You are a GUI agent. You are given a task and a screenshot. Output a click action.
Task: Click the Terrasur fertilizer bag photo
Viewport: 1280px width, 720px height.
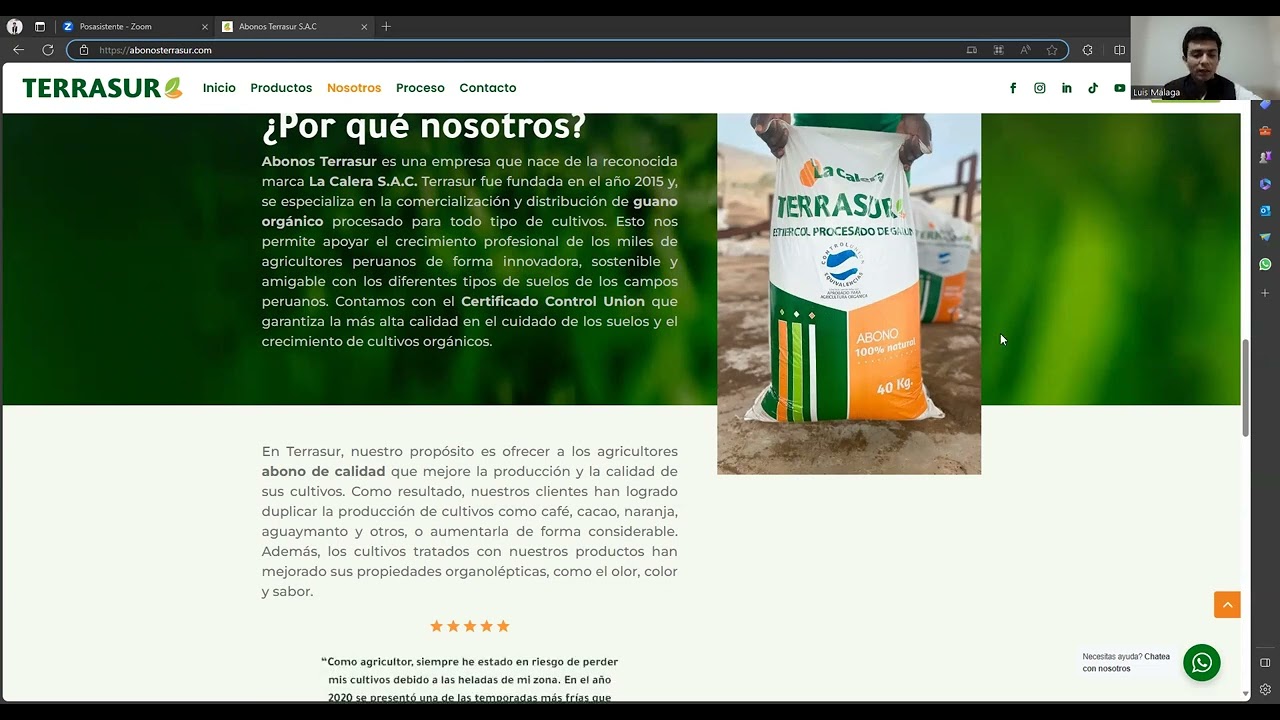coord(849,293)
